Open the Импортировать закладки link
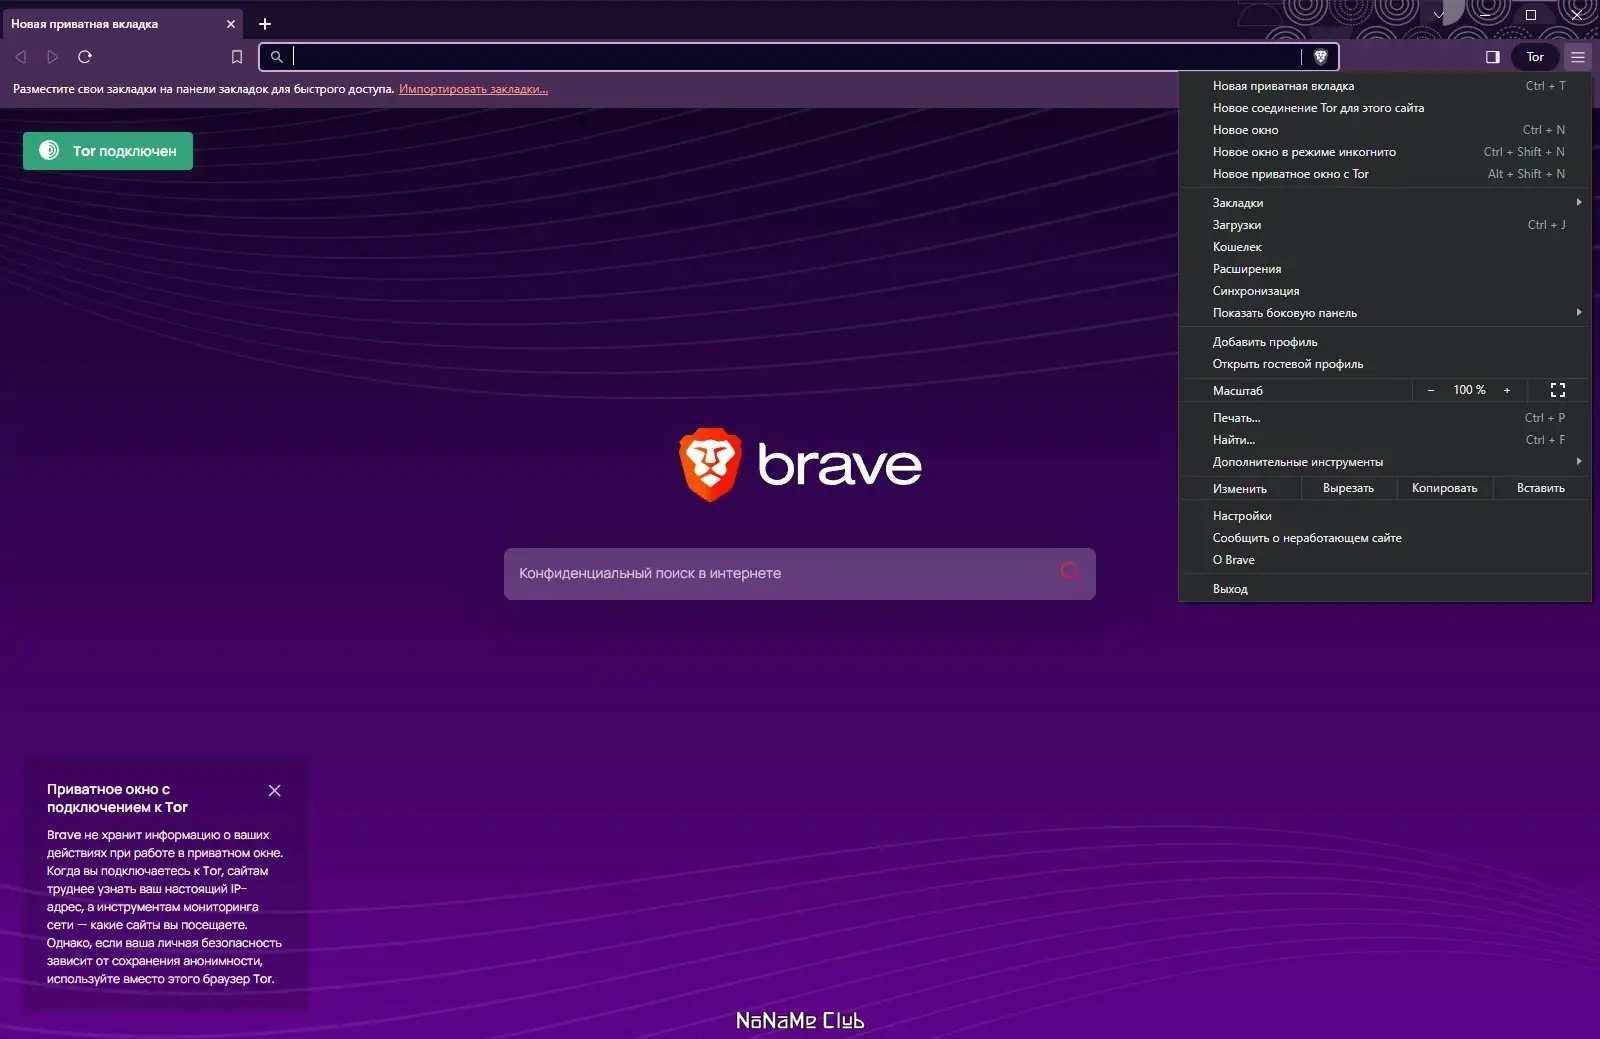1600x1039 pixels. (x=473, y=89)
